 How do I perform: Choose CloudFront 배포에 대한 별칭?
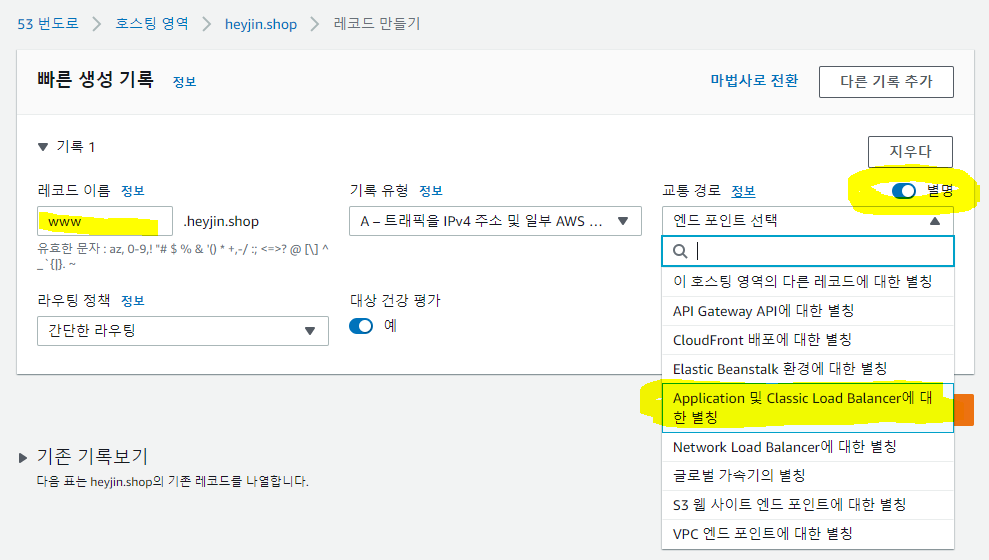point(762,340)
